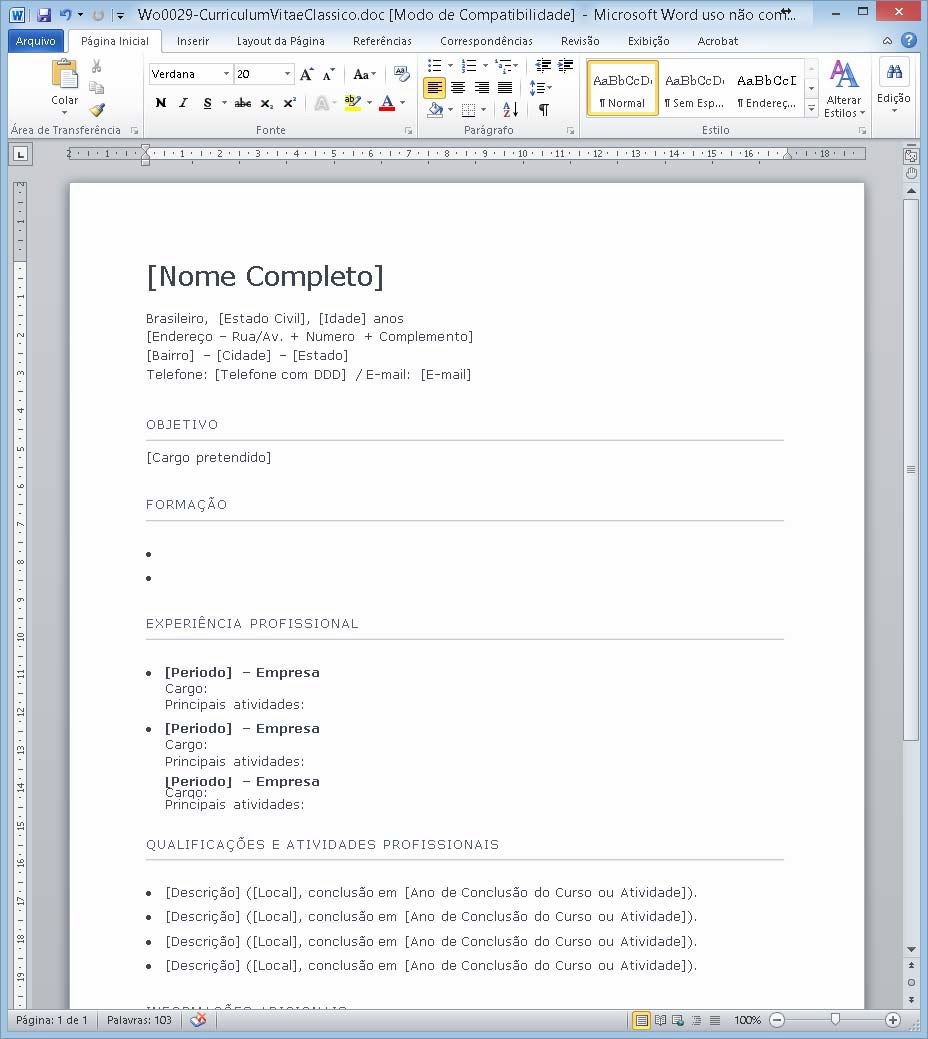Image resolution: width=928 pixels, height=1039 pixels.
Task: Open the Verdana font dropdown
Action: (226, 74)
